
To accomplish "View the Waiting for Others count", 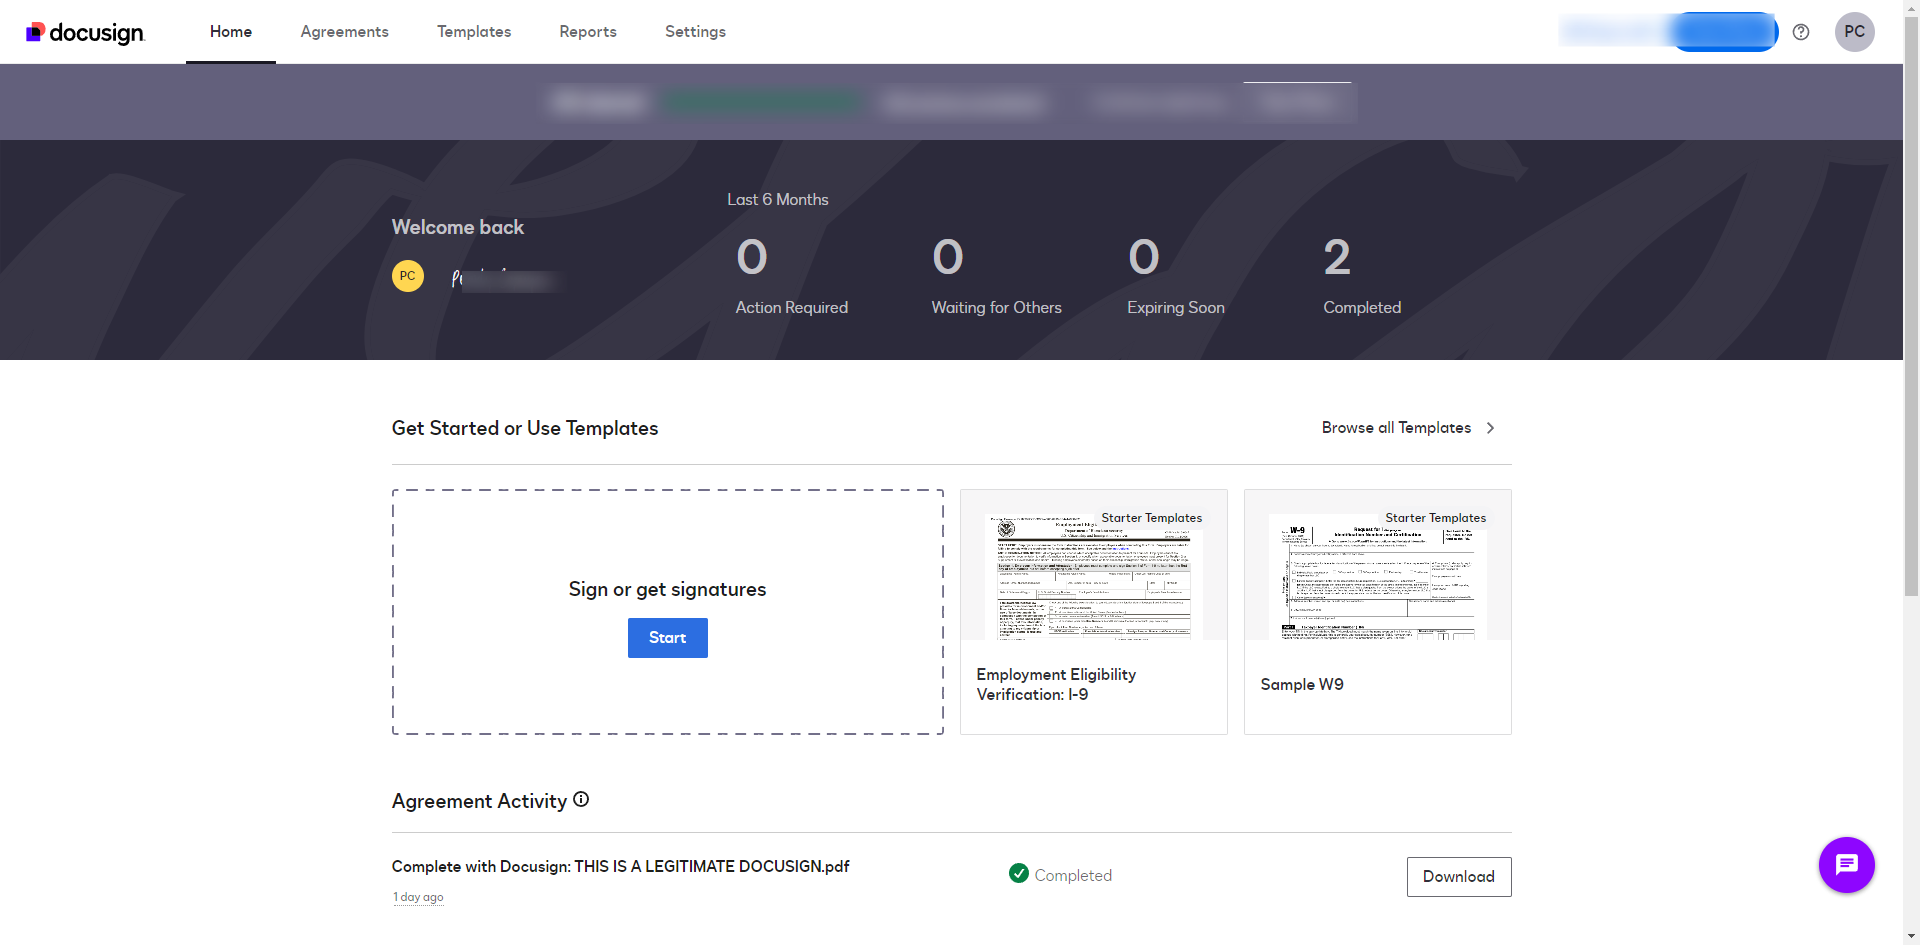I will pos(948,258).
